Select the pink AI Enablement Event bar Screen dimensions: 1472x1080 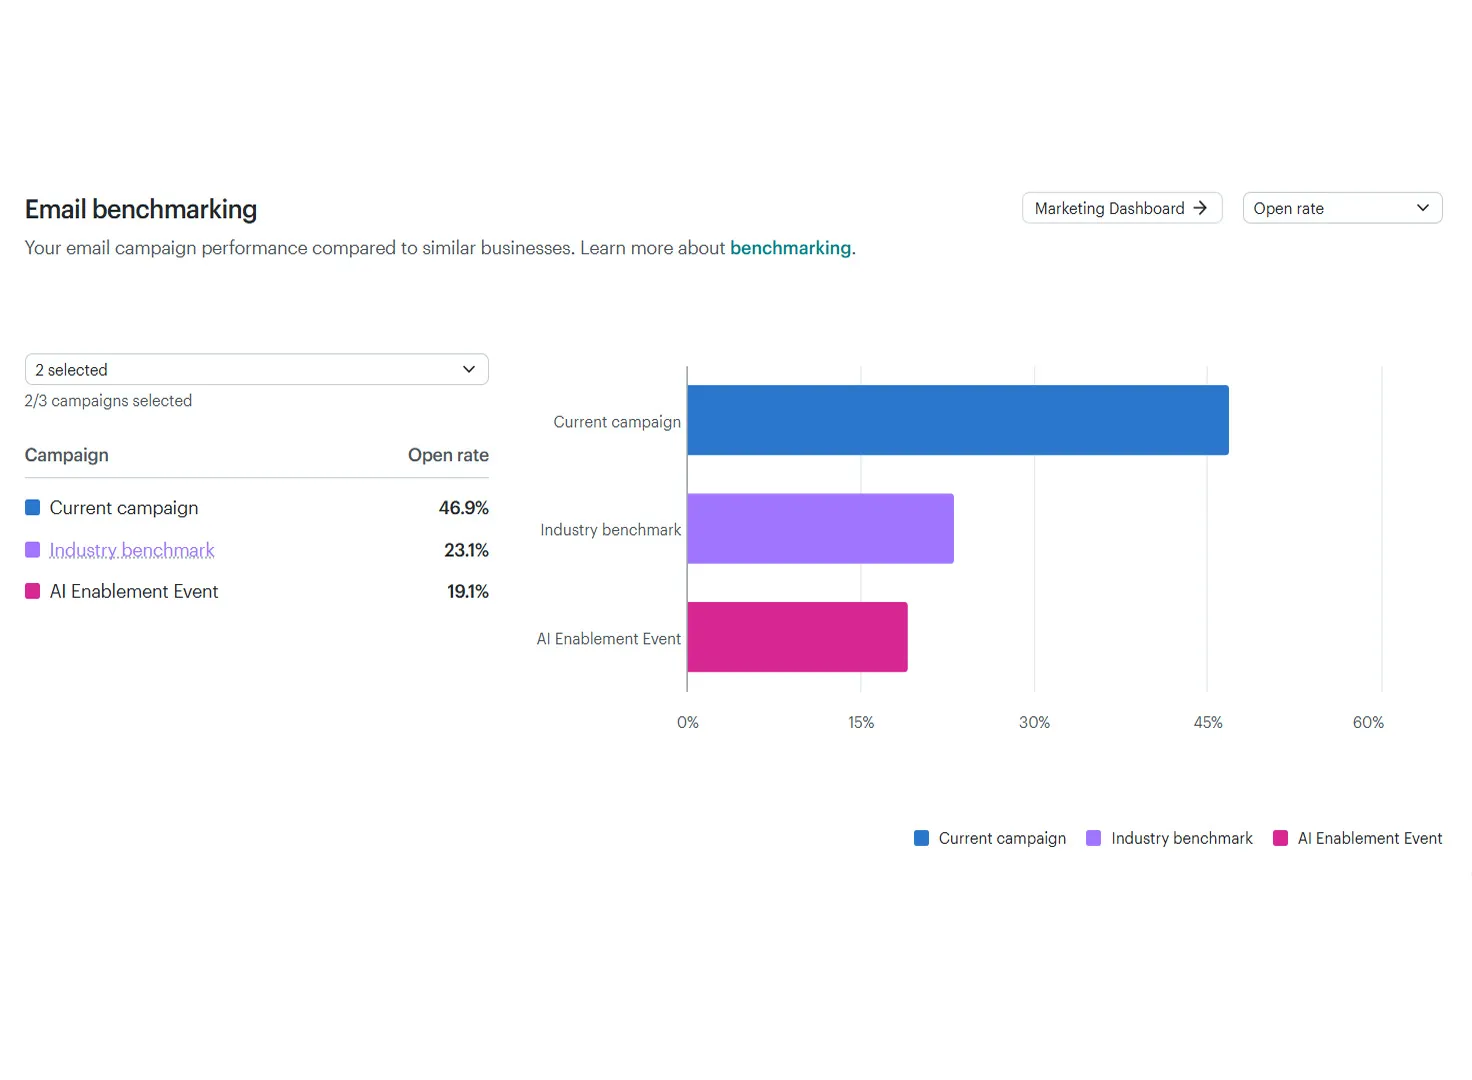[x=798, y=637]
